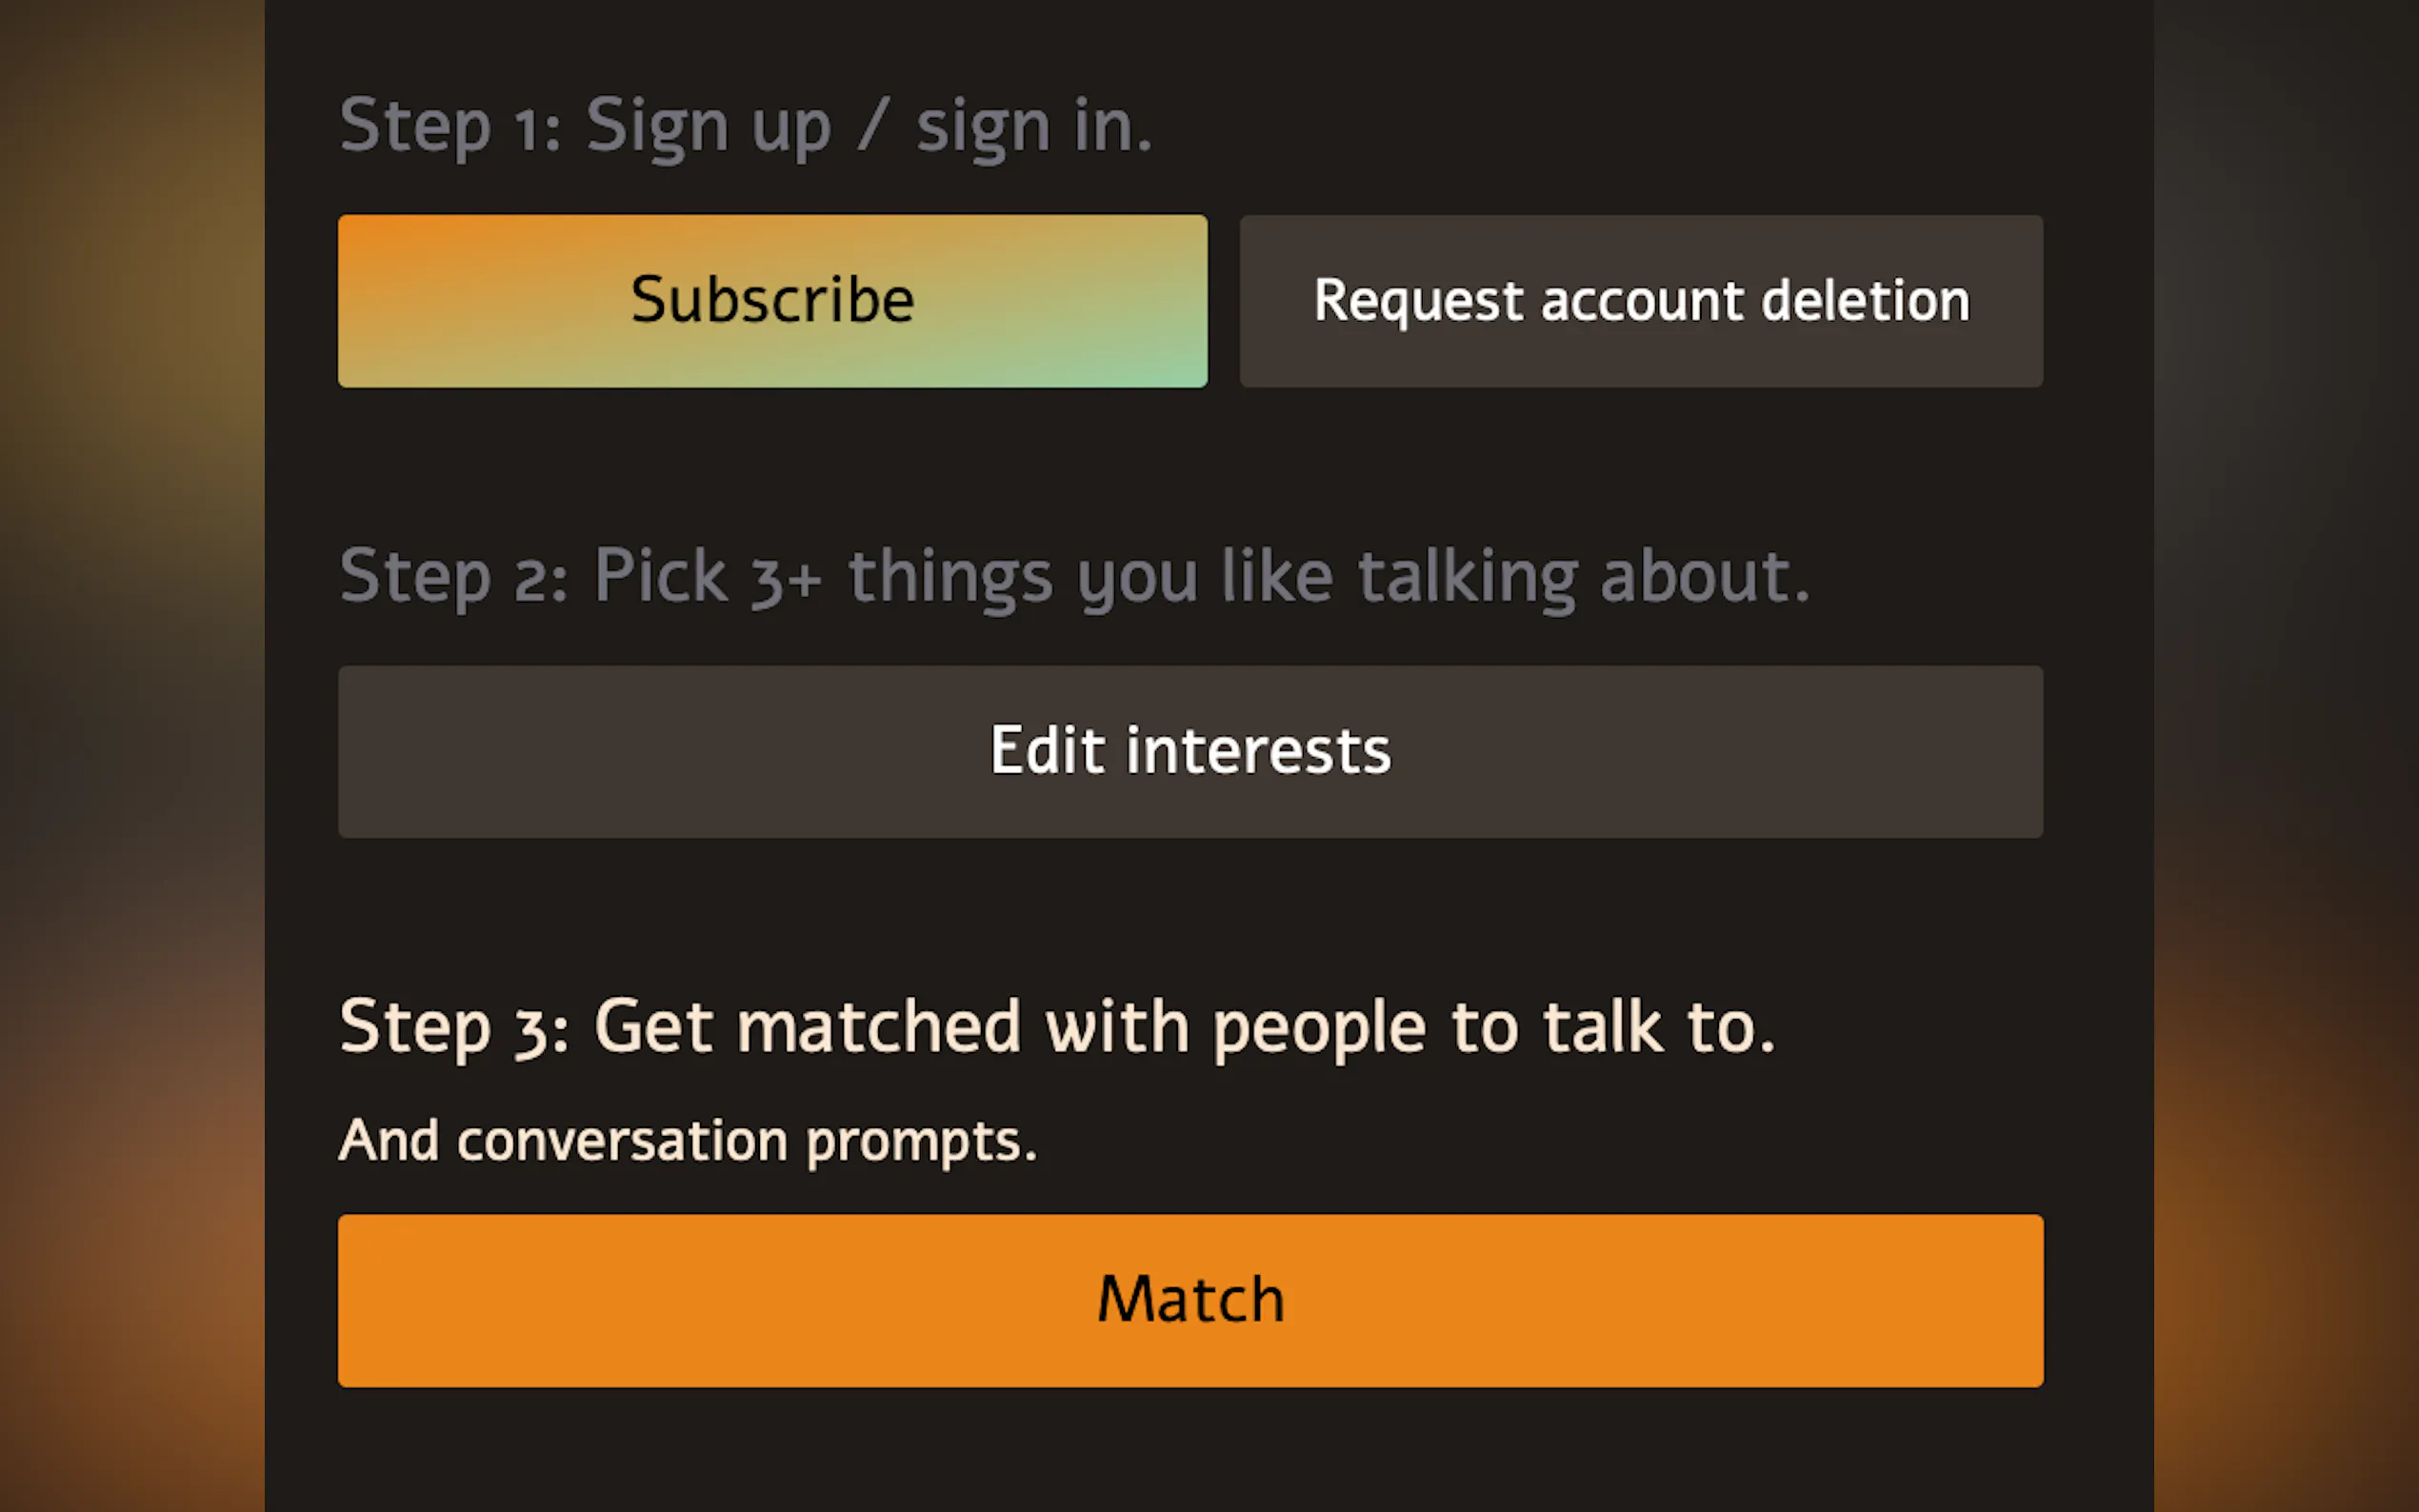Open Edit interests
This screenshot has width=2419, height=1512.
1190,751
